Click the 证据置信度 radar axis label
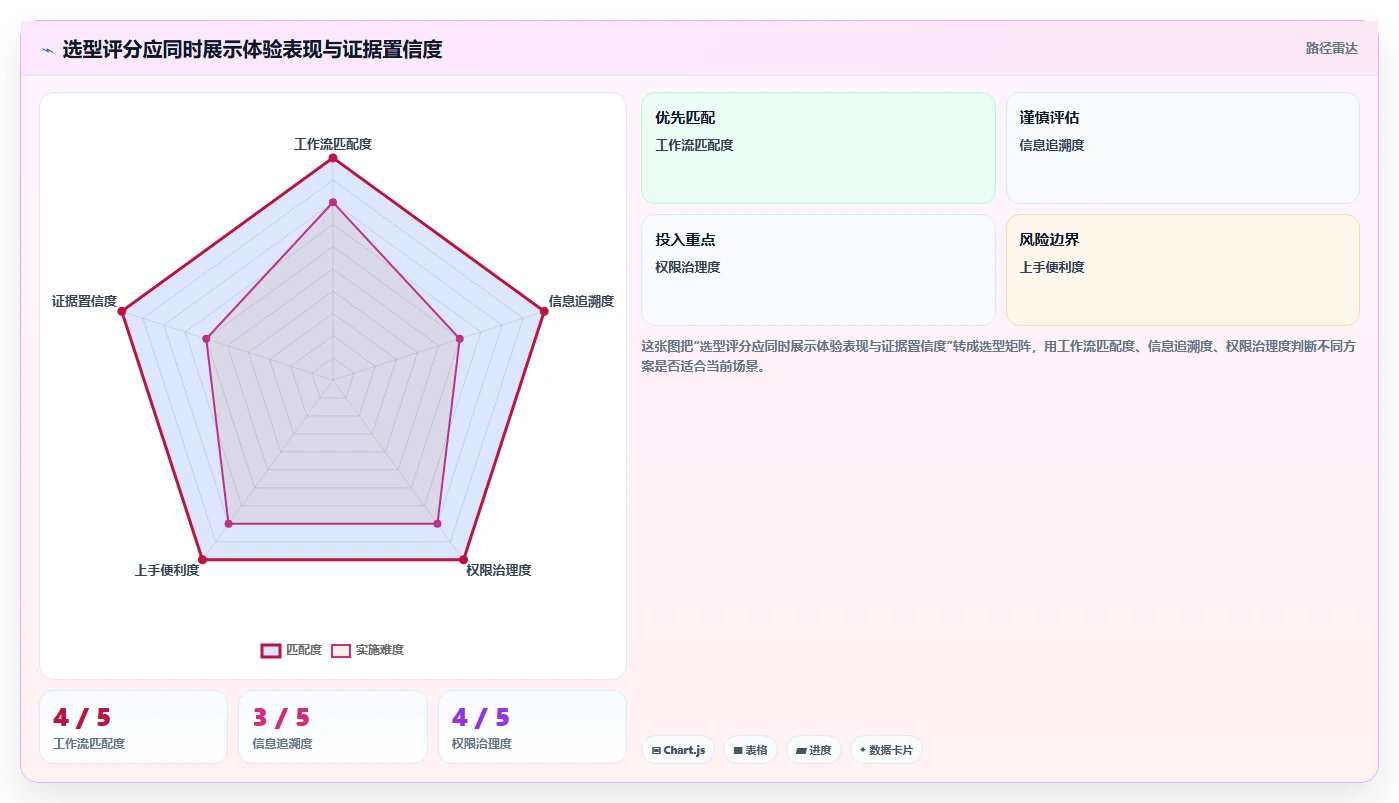 [85, 301]
